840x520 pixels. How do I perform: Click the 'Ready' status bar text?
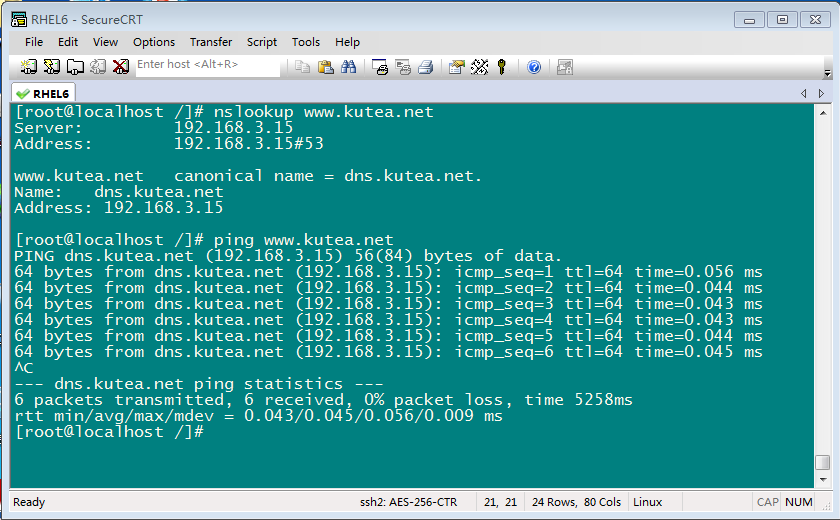click(29, 502)
